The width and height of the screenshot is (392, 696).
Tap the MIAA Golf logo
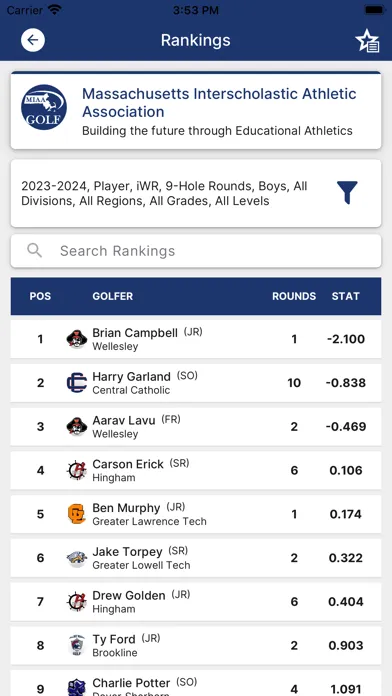coord(44,107)
